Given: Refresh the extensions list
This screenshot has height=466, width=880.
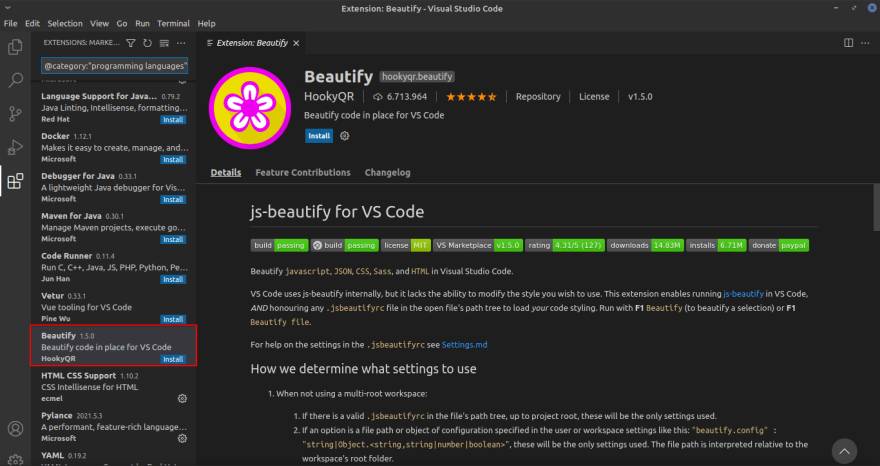Looking at the screenshot, I should (148, 43).
